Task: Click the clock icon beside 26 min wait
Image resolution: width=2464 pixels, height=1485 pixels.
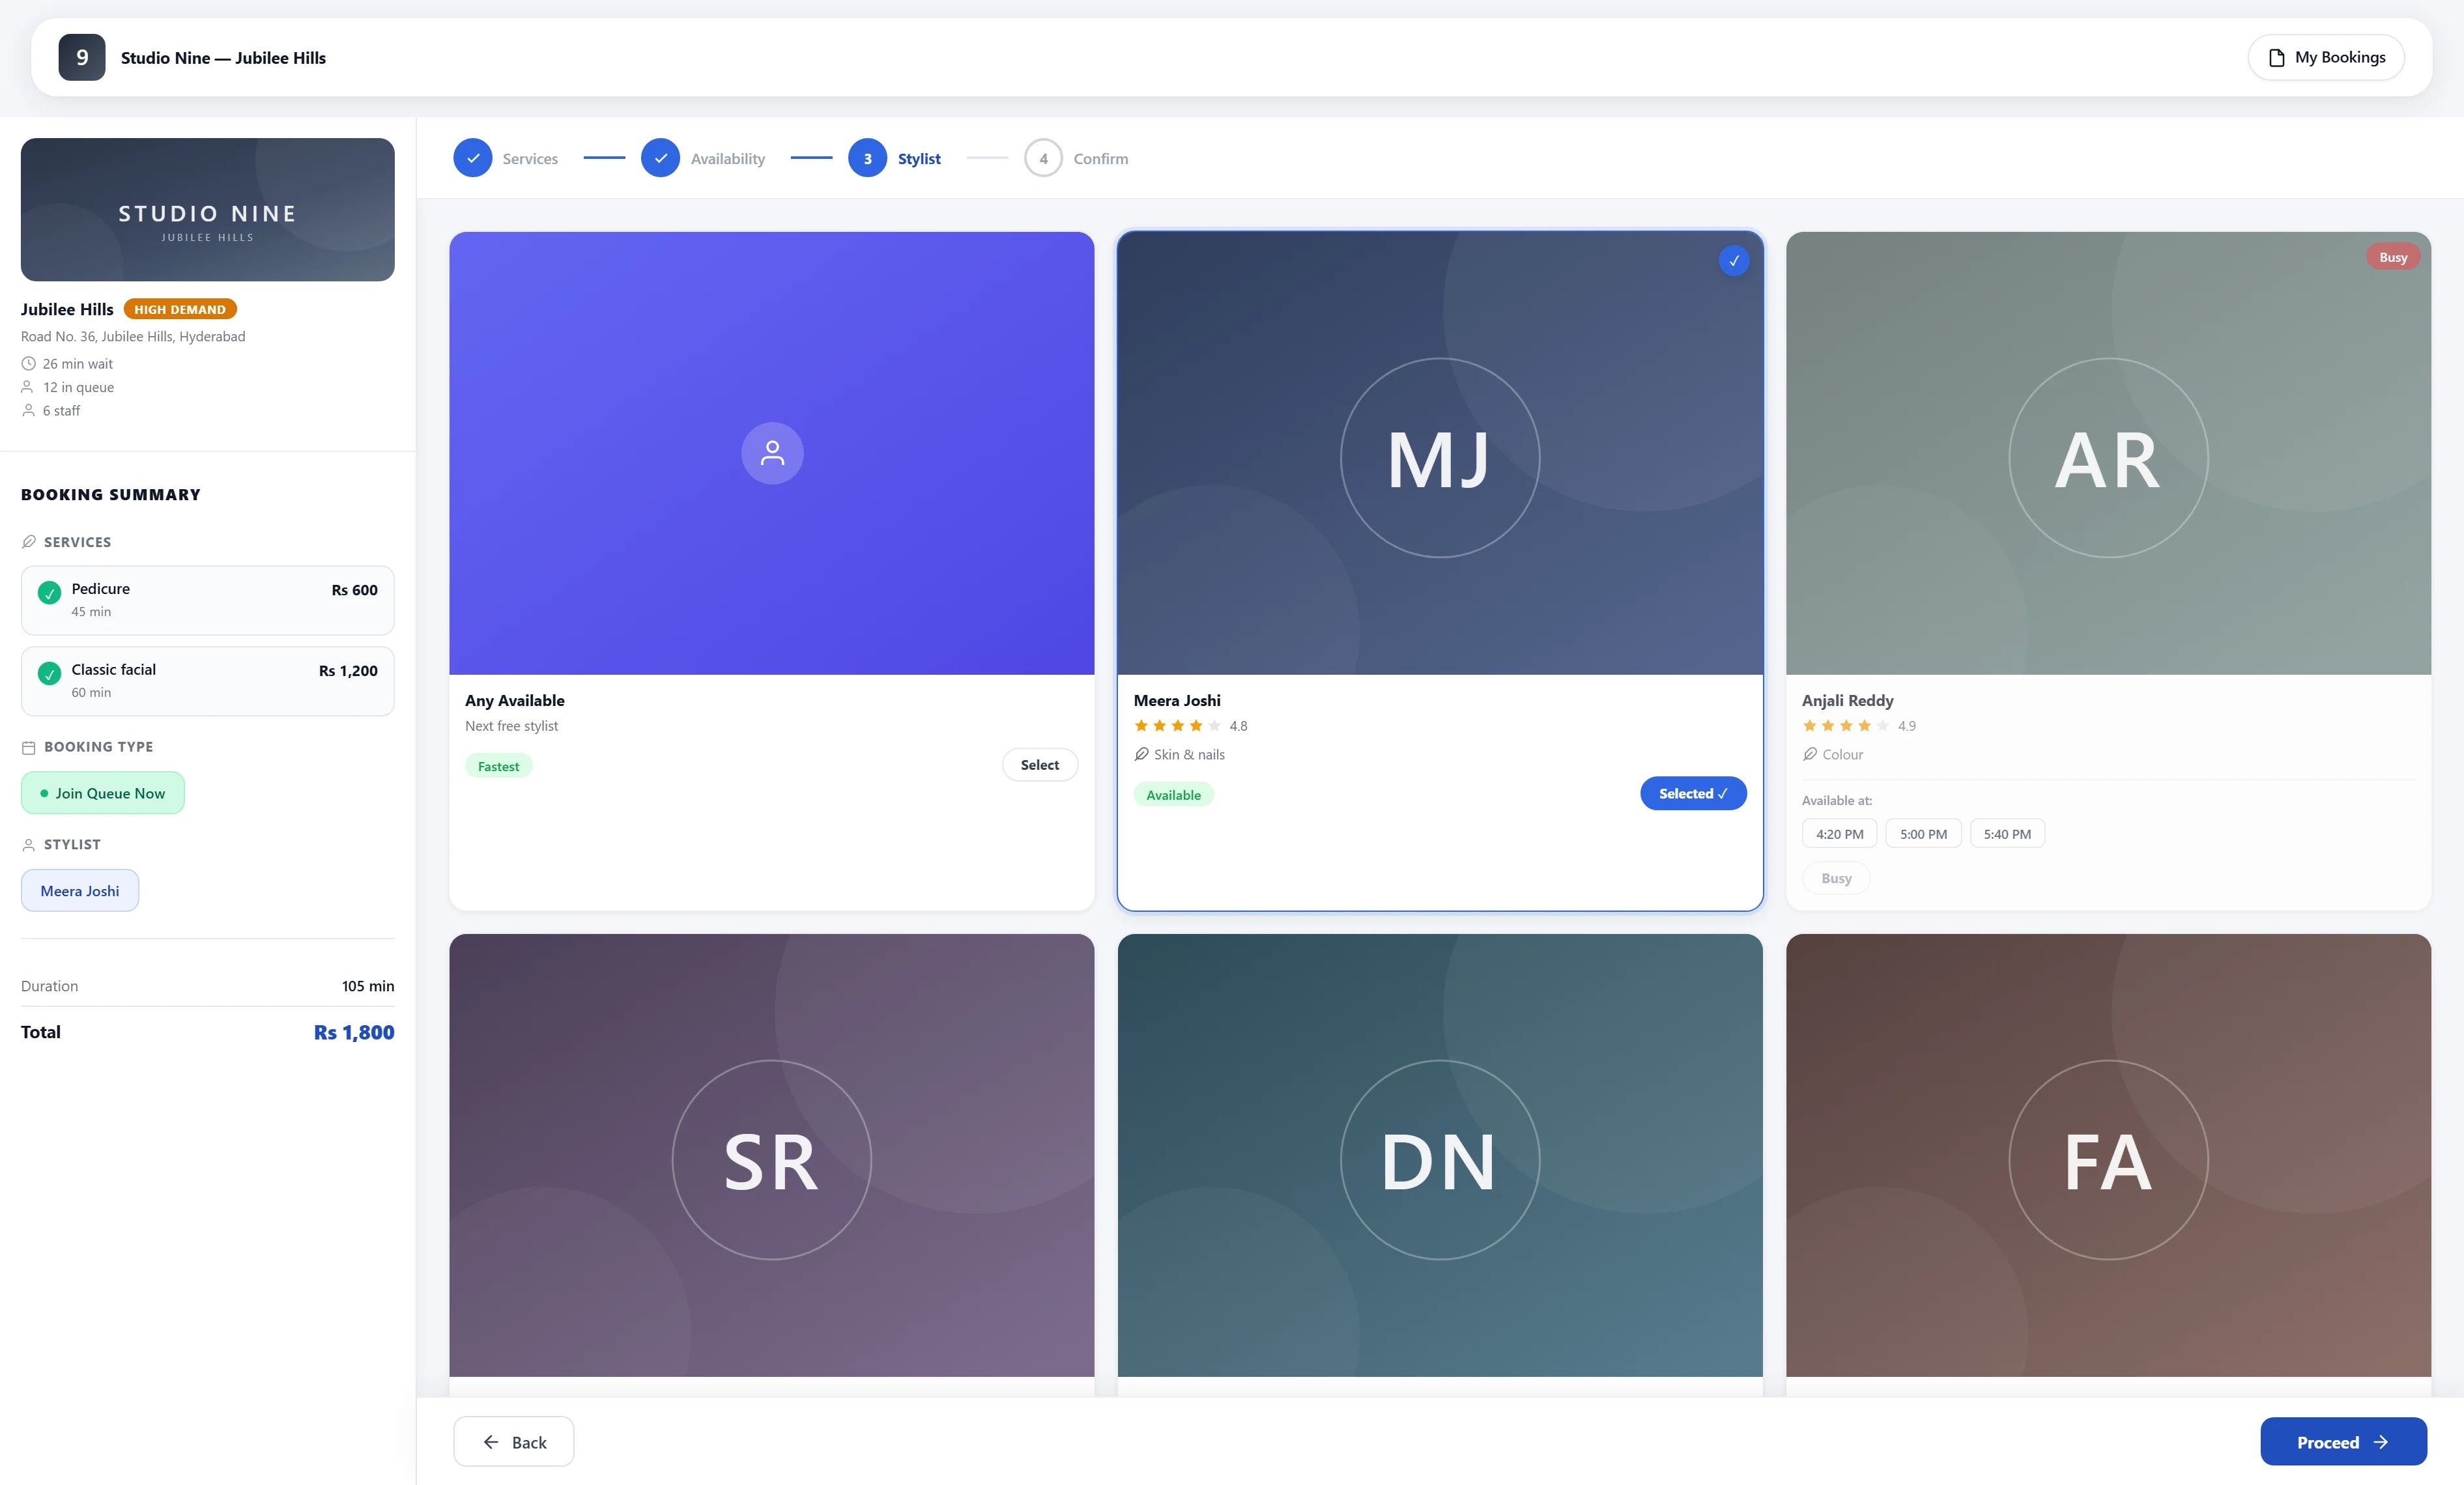Action: [x=28, y=364]
